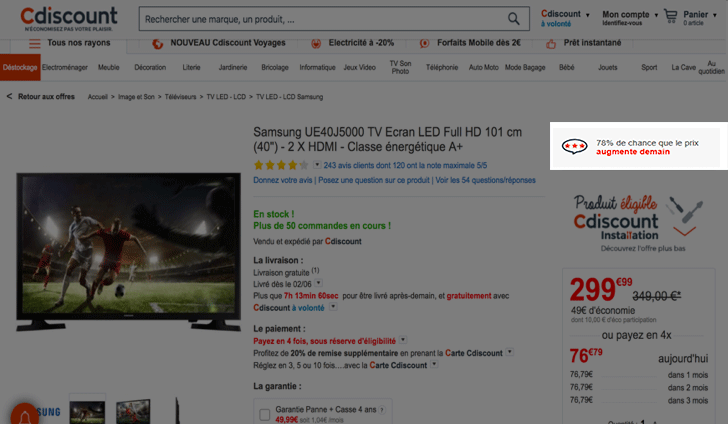Image resolution: width=728 pixels, height=424 pixels.
Task: Click the TV LED - LCD Samsung breadcrumb
Action: 289,97
